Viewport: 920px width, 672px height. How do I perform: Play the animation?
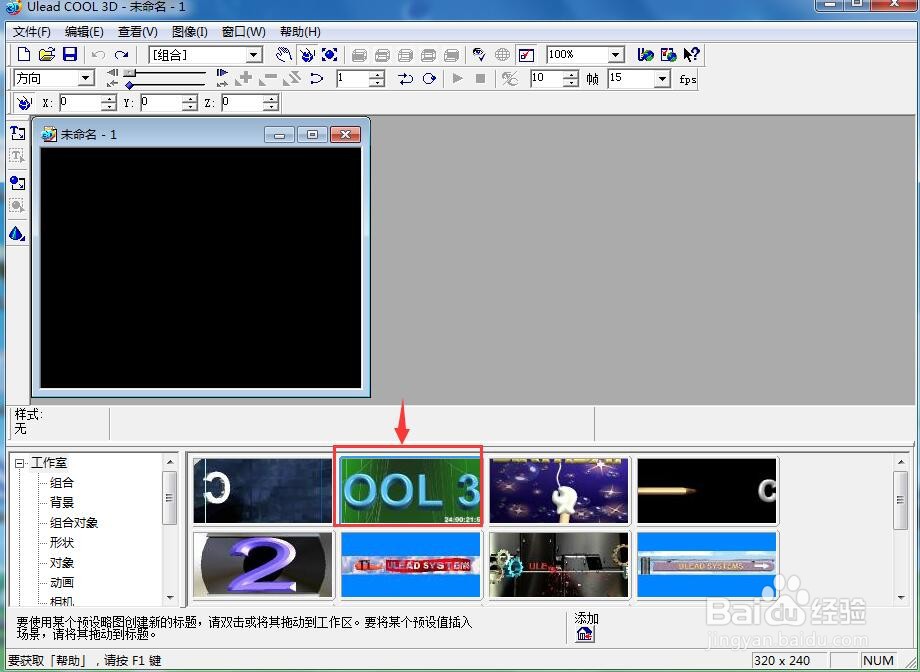click(458, 78)
